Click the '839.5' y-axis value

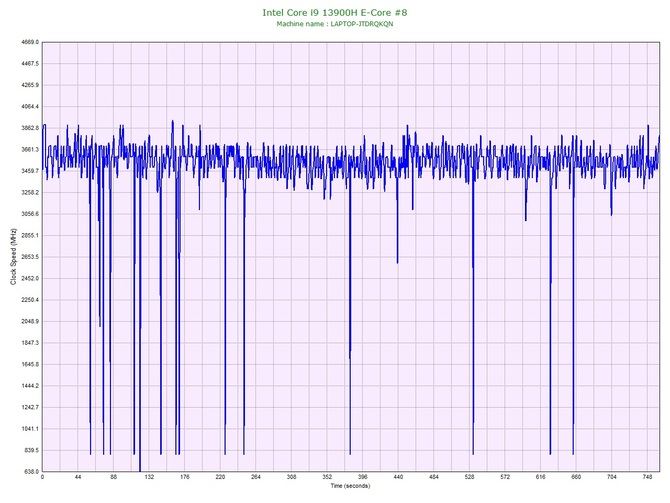coord(31,450)
